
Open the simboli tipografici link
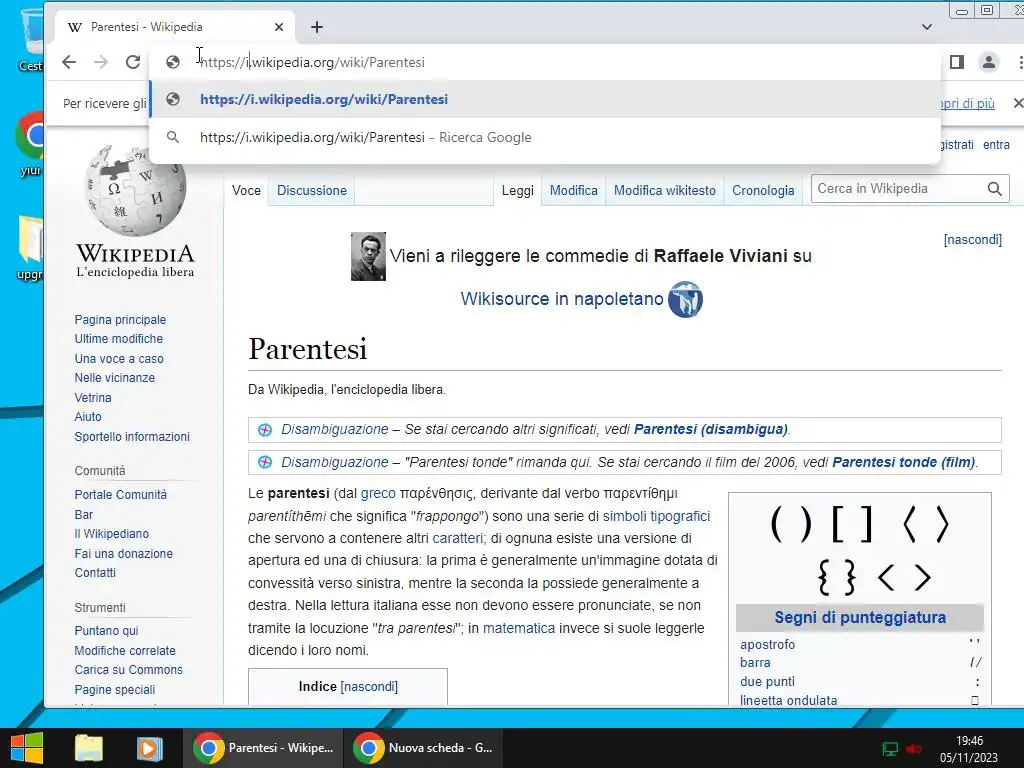coord(656,516)
